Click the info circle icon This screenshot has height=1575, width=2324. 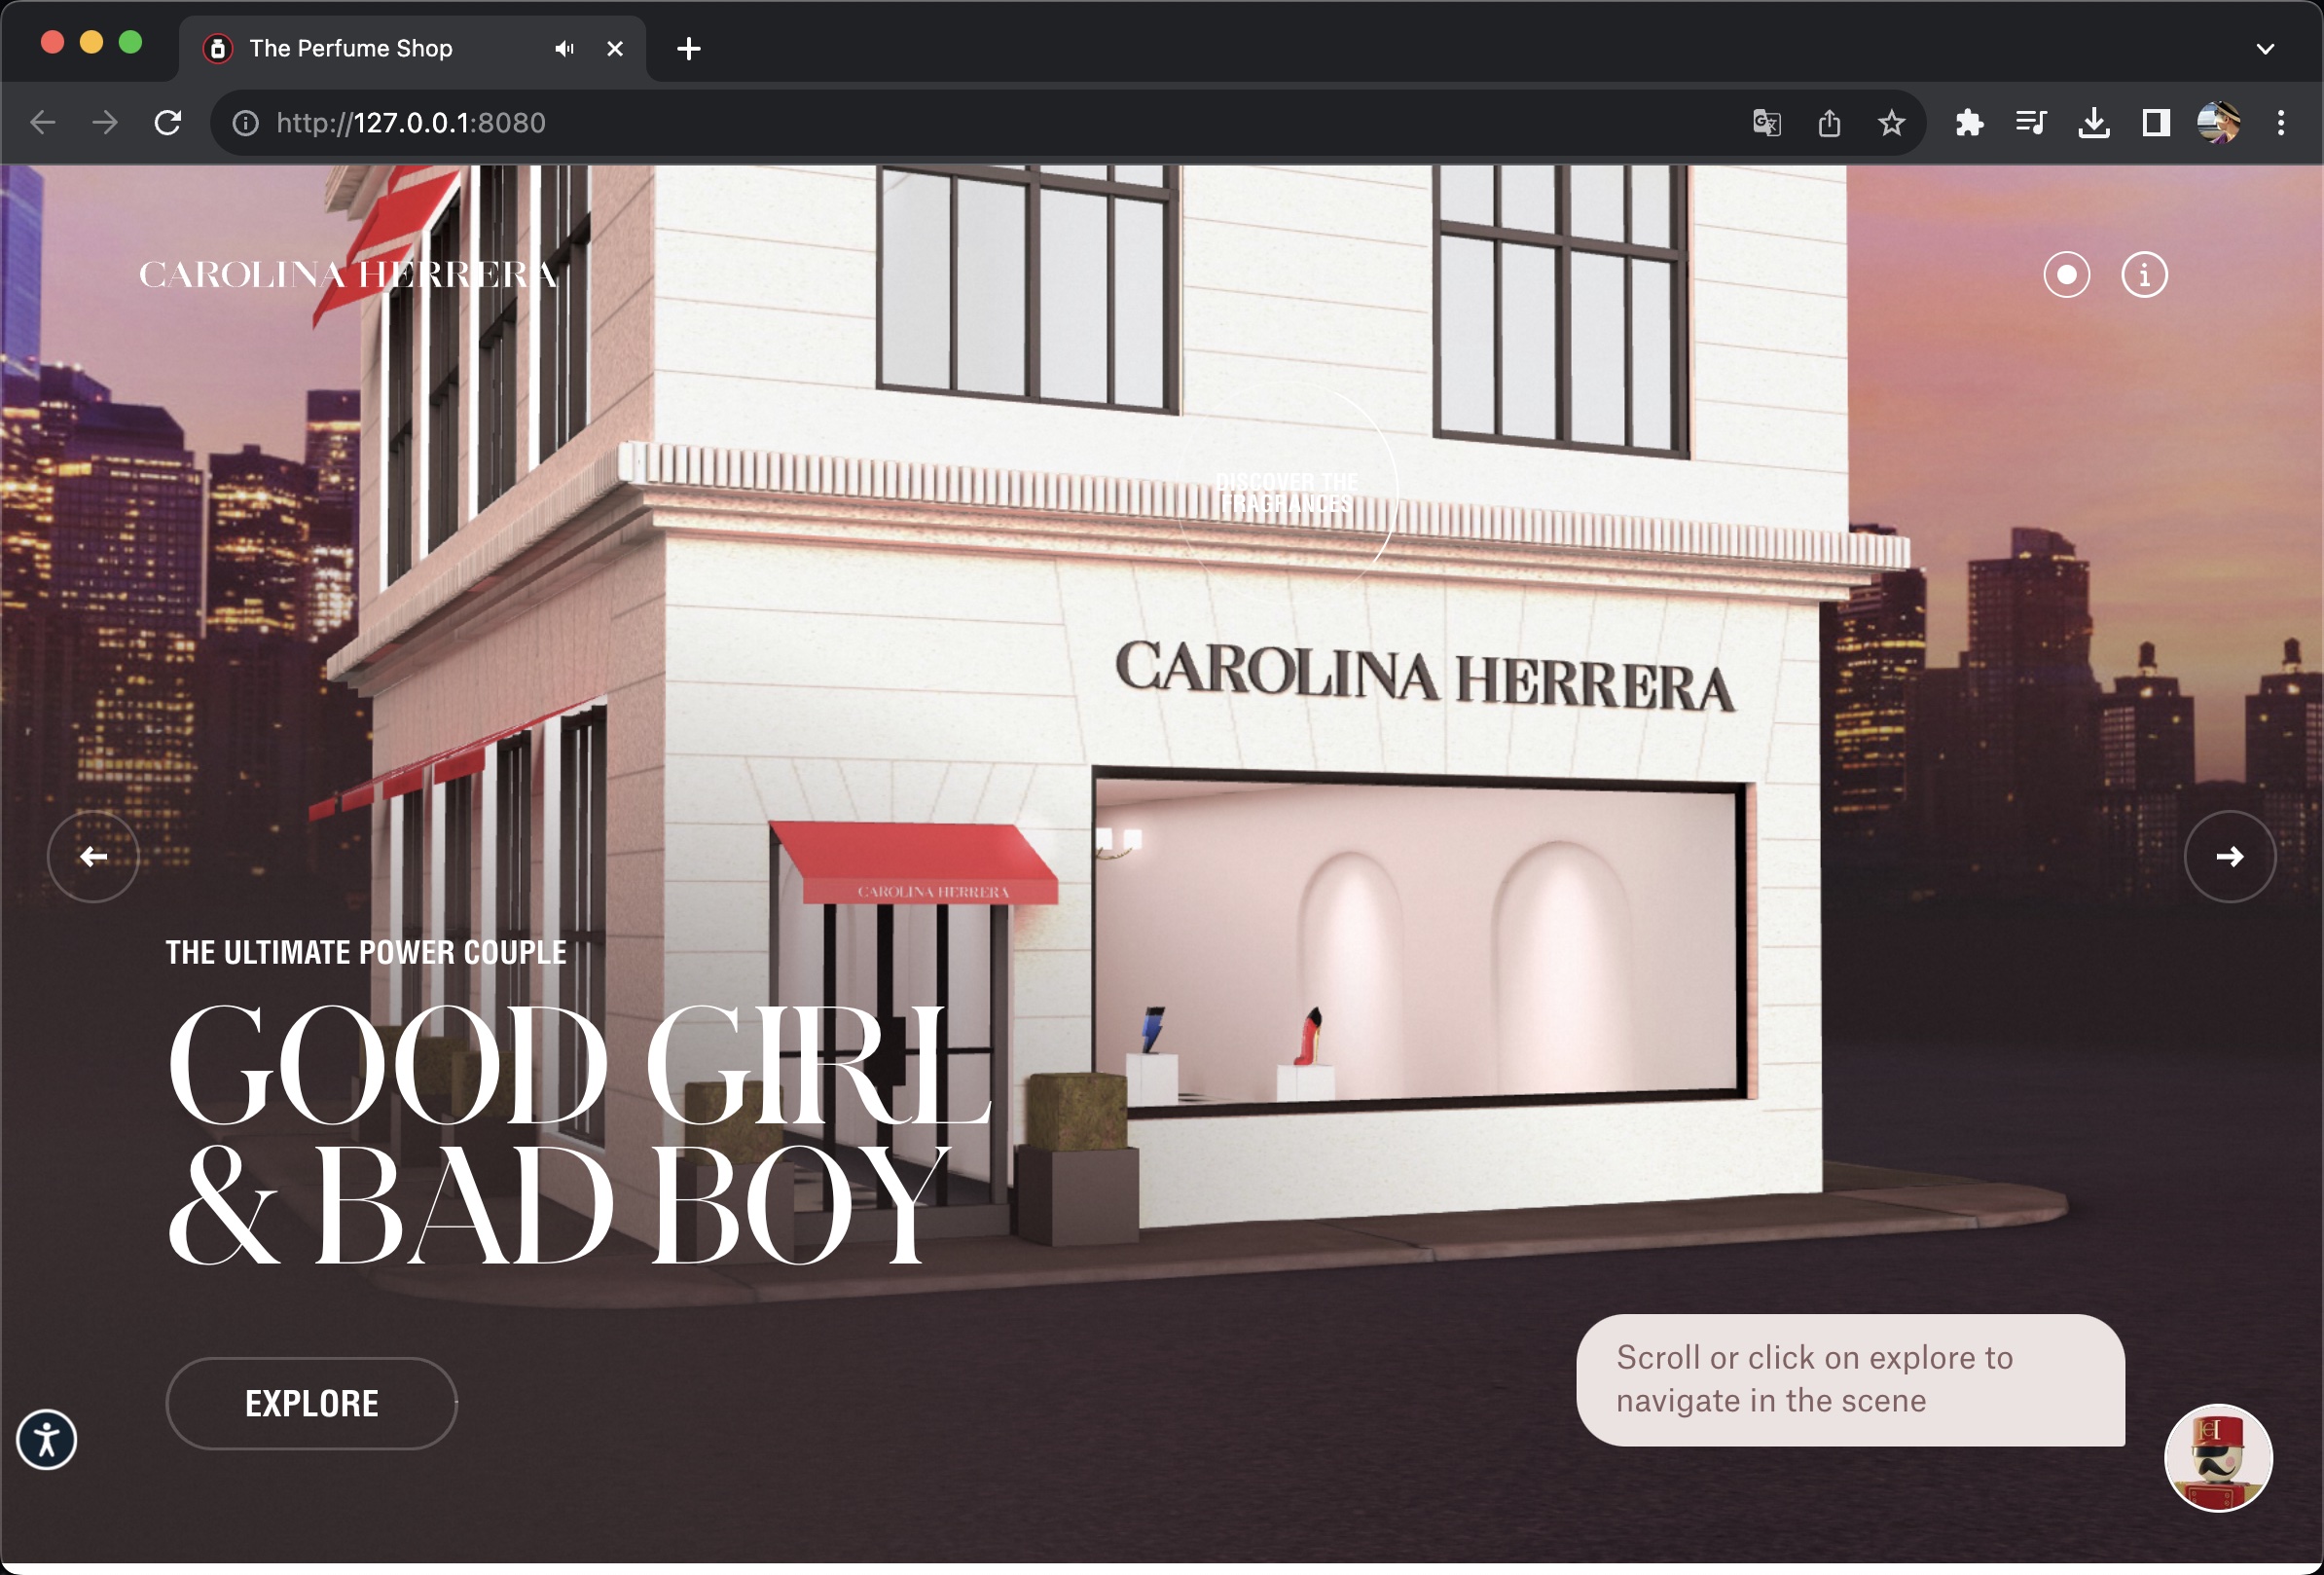click(x=2144, y=274)
